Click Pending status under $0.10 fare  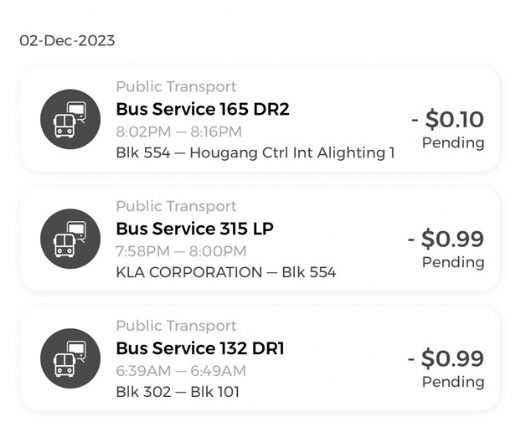pyautogui.click(x=453, y=143)
